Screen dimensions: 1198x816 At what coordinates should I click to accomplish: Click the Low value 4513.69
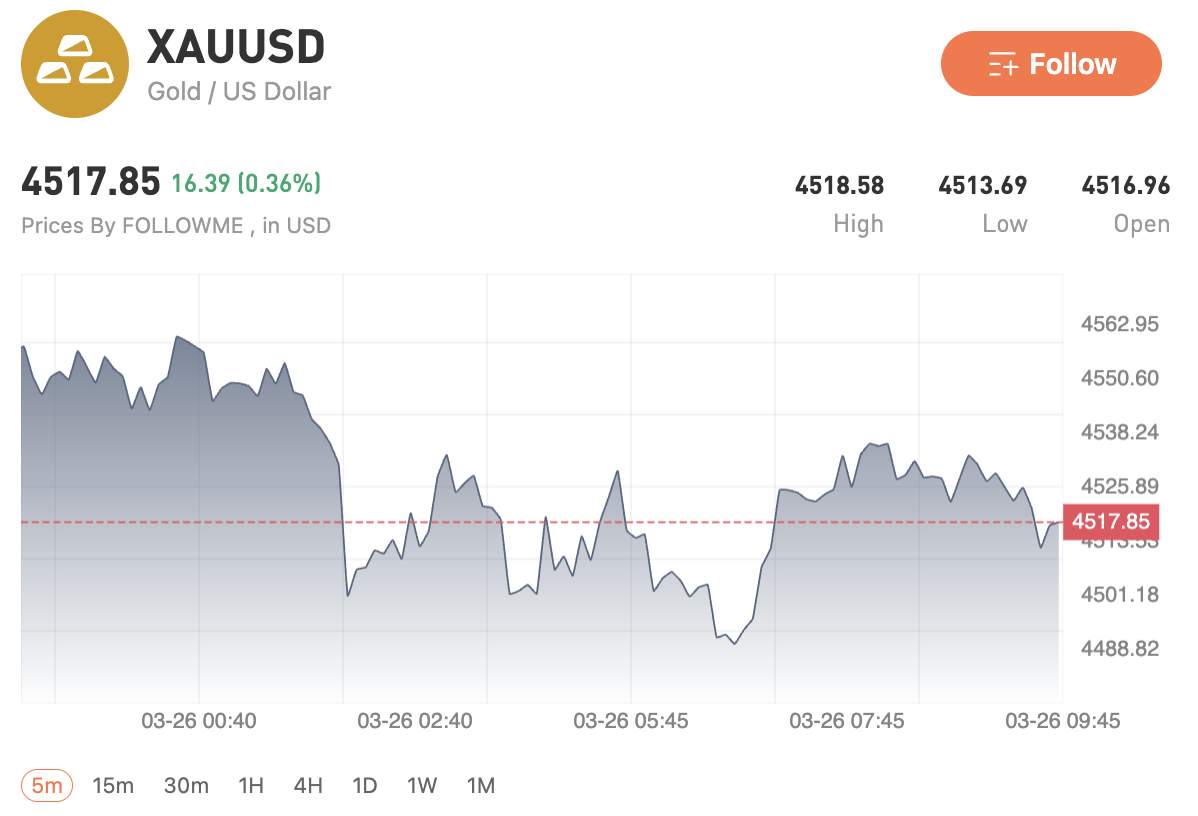coord(982,185)
